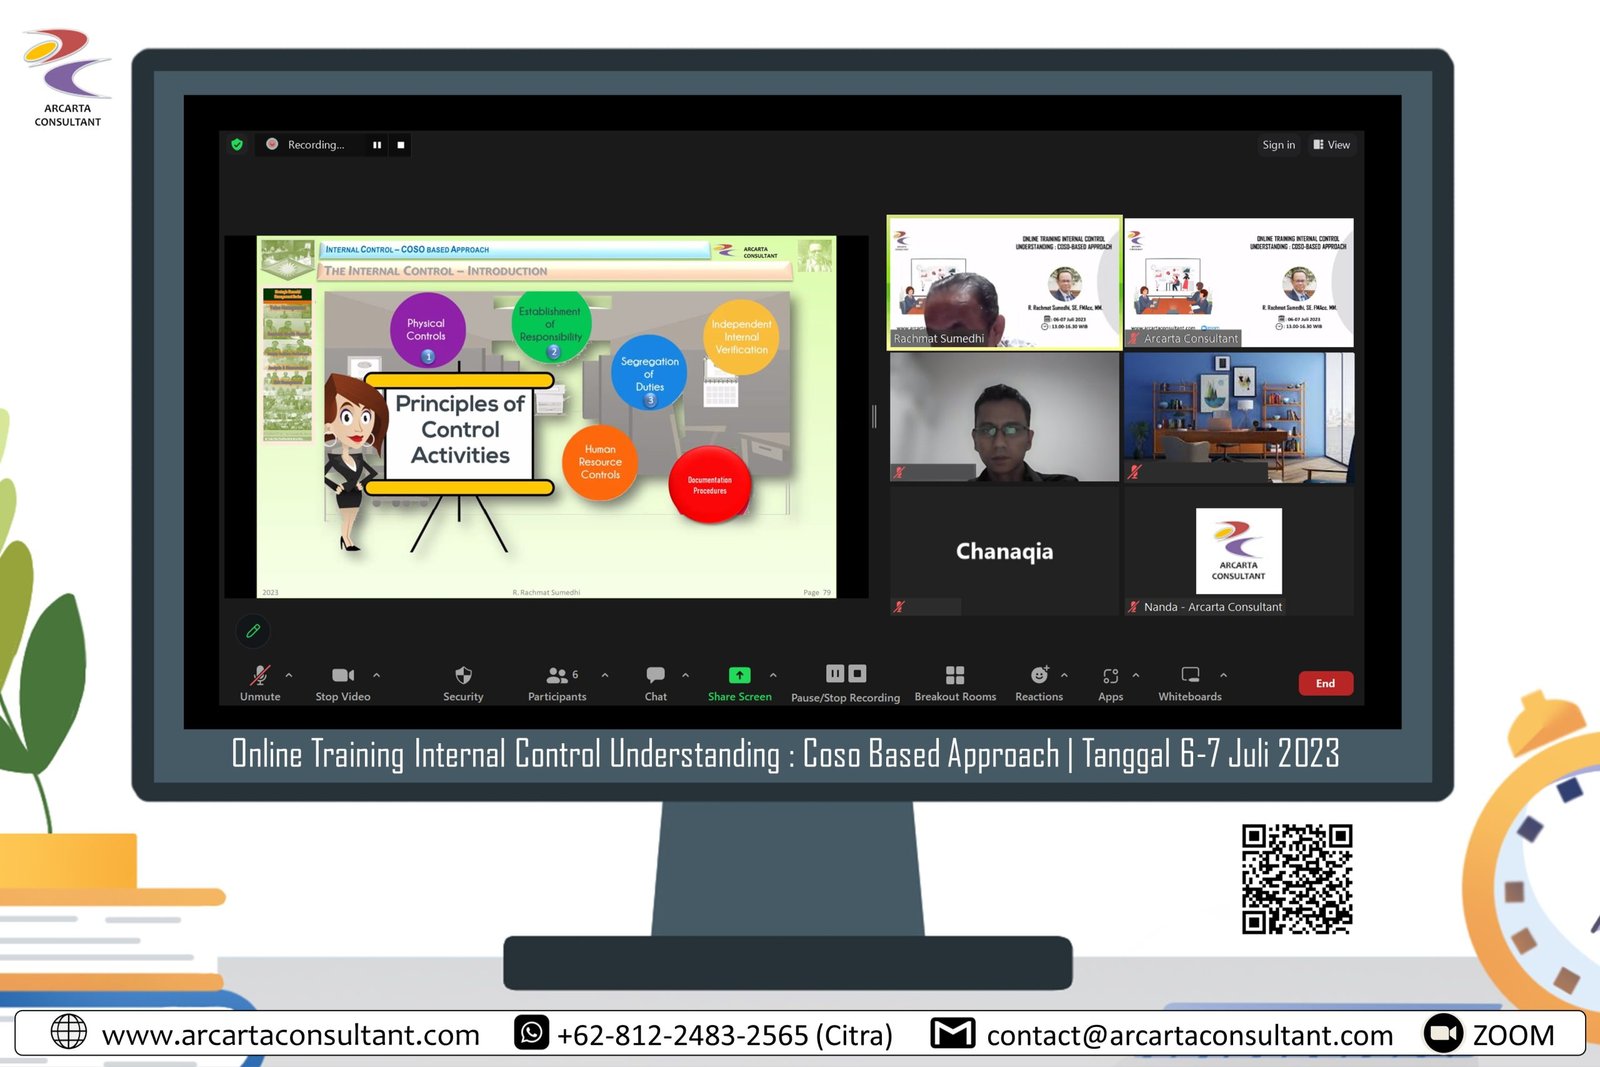Open Whiteboards
This screenshot has width=1600, height=1067.
(x=1190, y=676)
